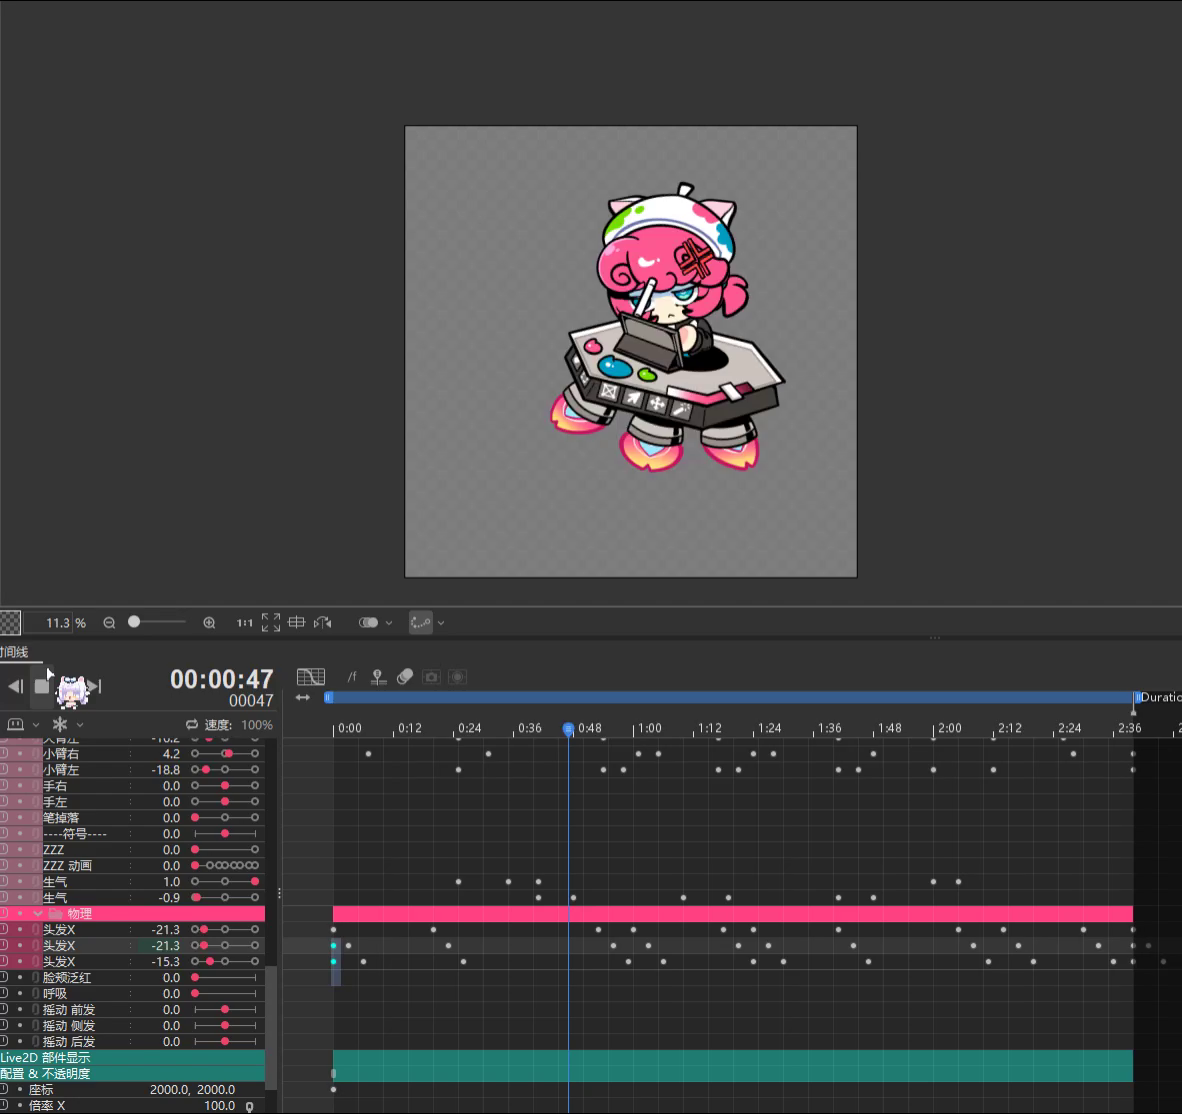Fit canvas to view with expand icon
This screenshot has height=1114, width=1182.
(x=270, y=623)
